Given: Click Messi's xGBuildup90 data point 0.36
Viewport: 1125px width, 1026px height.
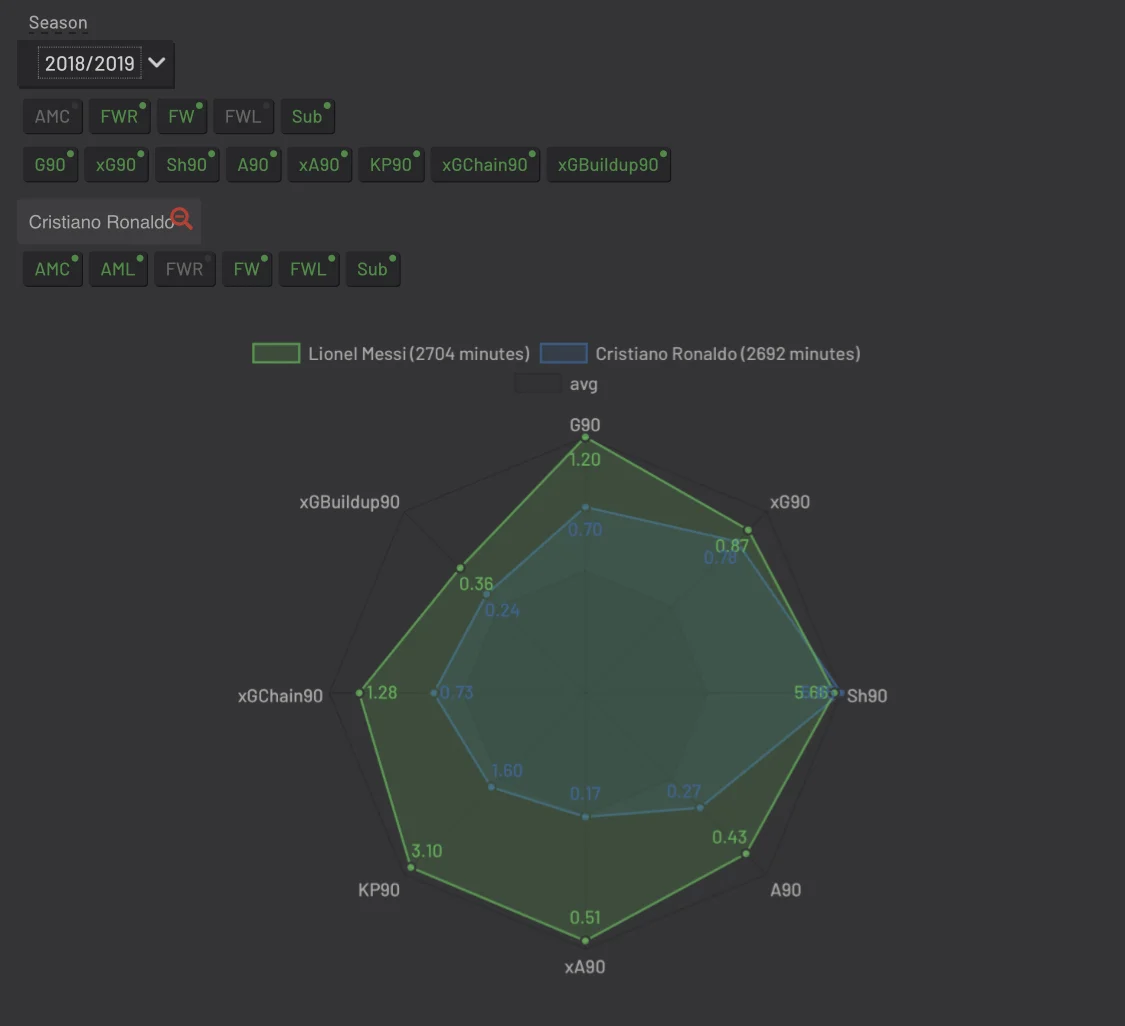Looking at the screenshot, I should (x=461, y=568).
